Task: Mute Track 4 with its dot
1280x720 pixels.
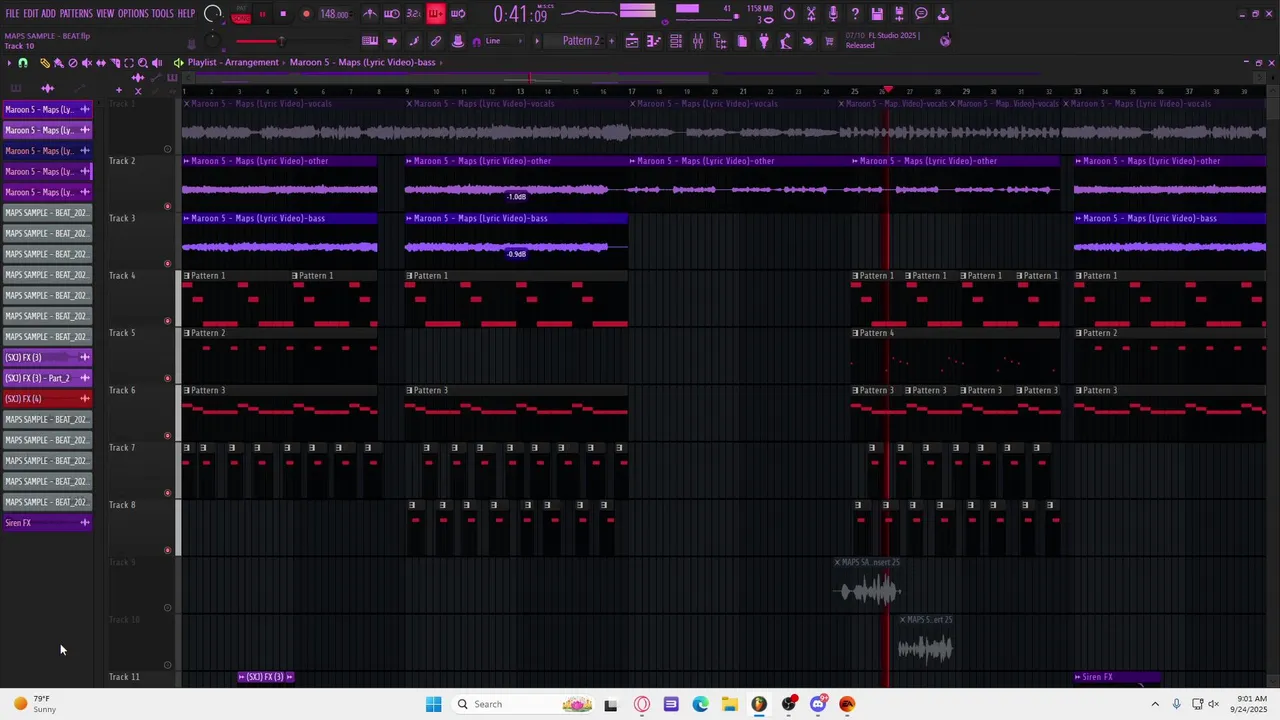Action: point(167,321)
